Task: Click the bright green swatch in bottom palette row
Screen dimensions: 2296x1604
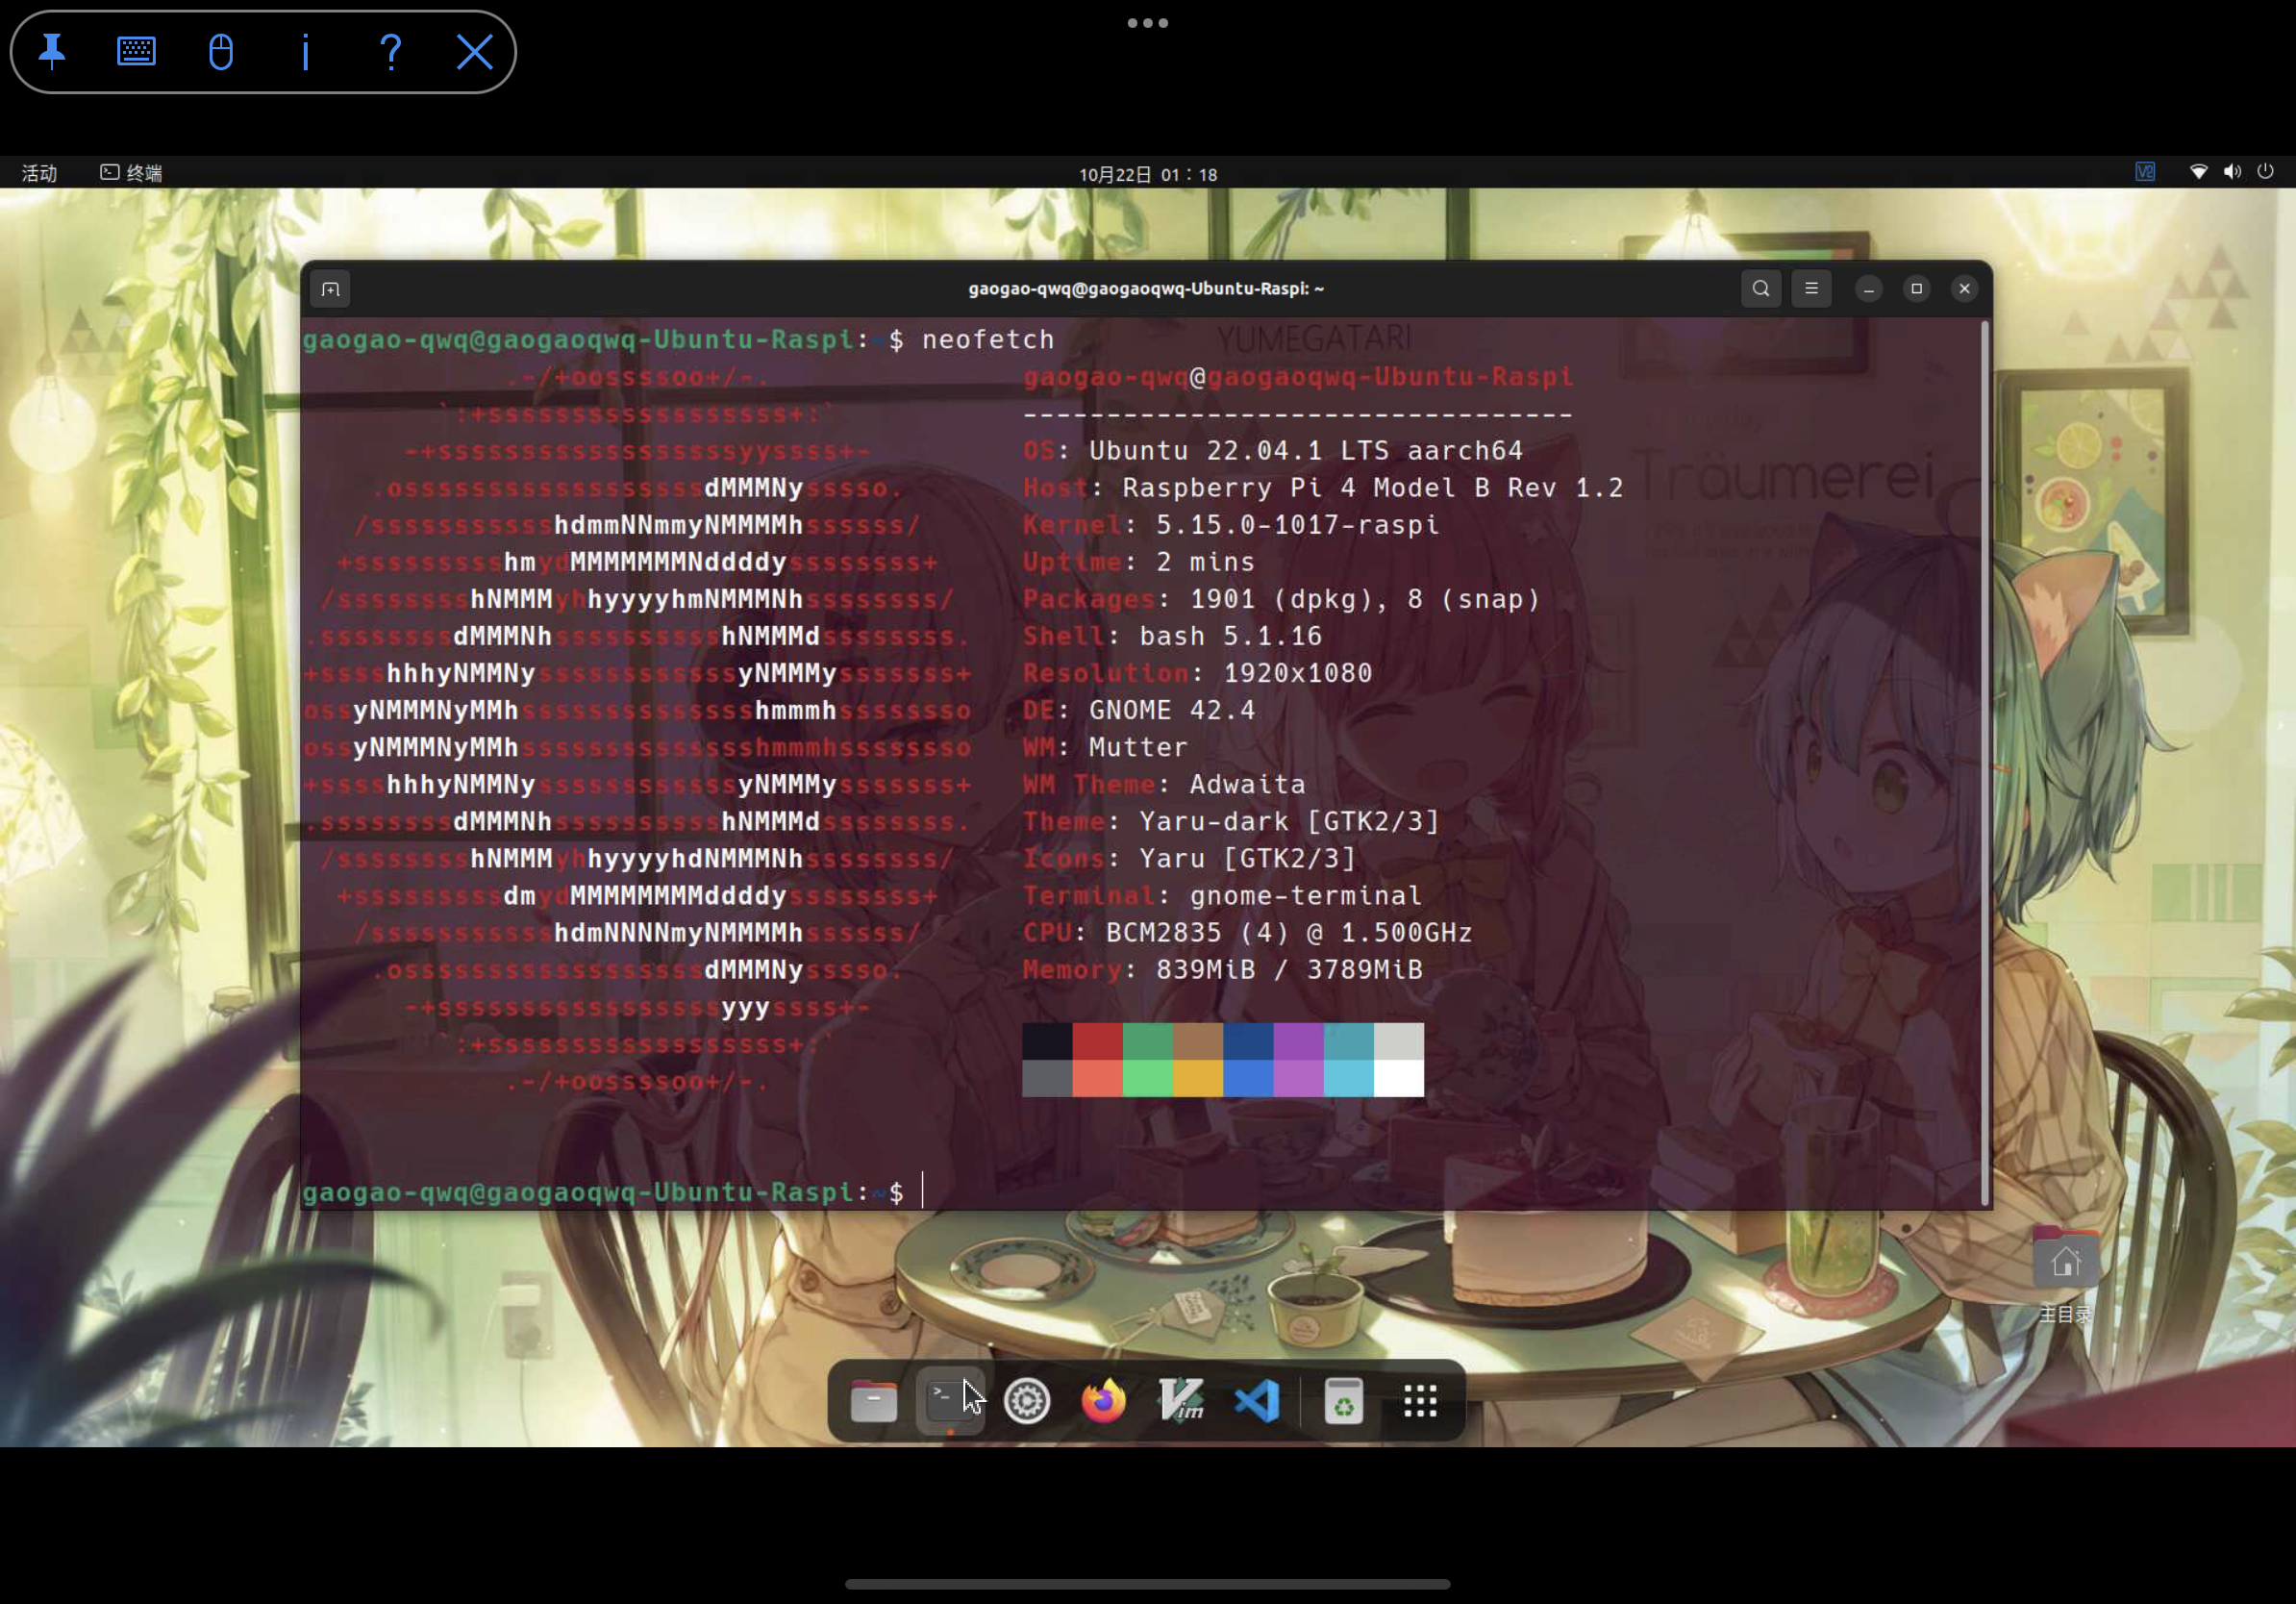Action: tap(1148, 1078)
